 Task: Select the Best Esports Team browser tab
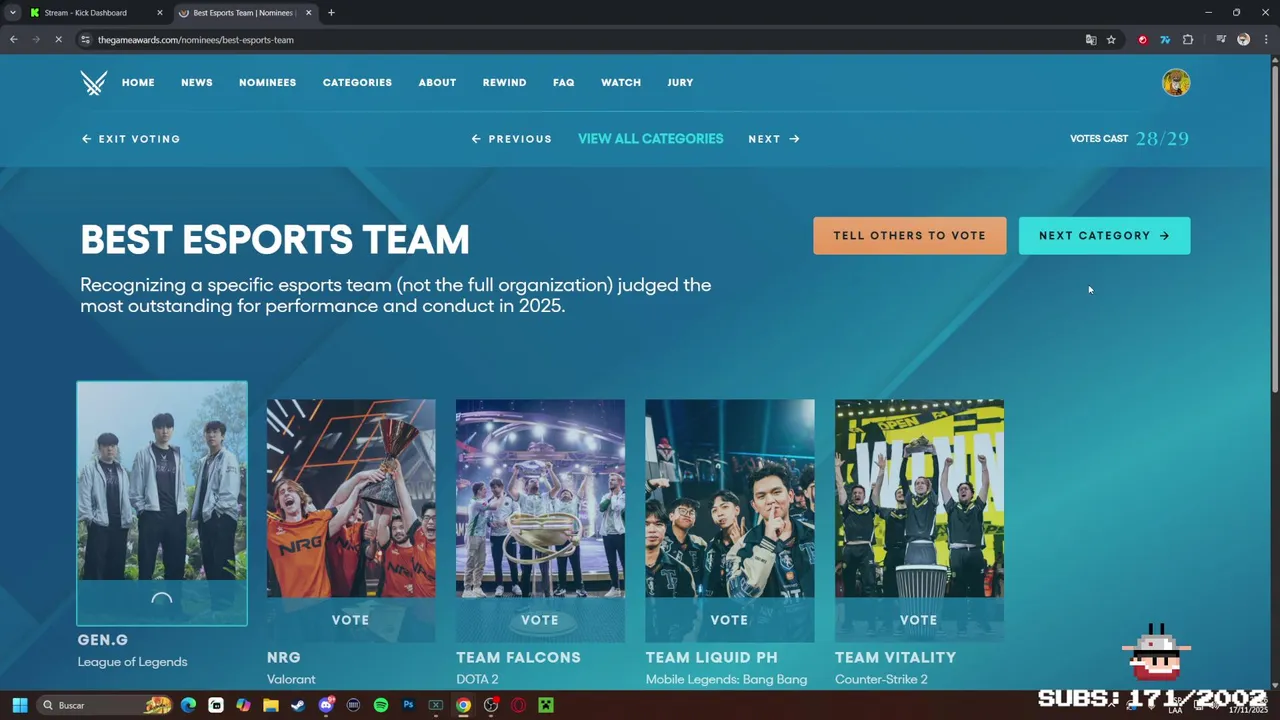(x=245, y=13)
